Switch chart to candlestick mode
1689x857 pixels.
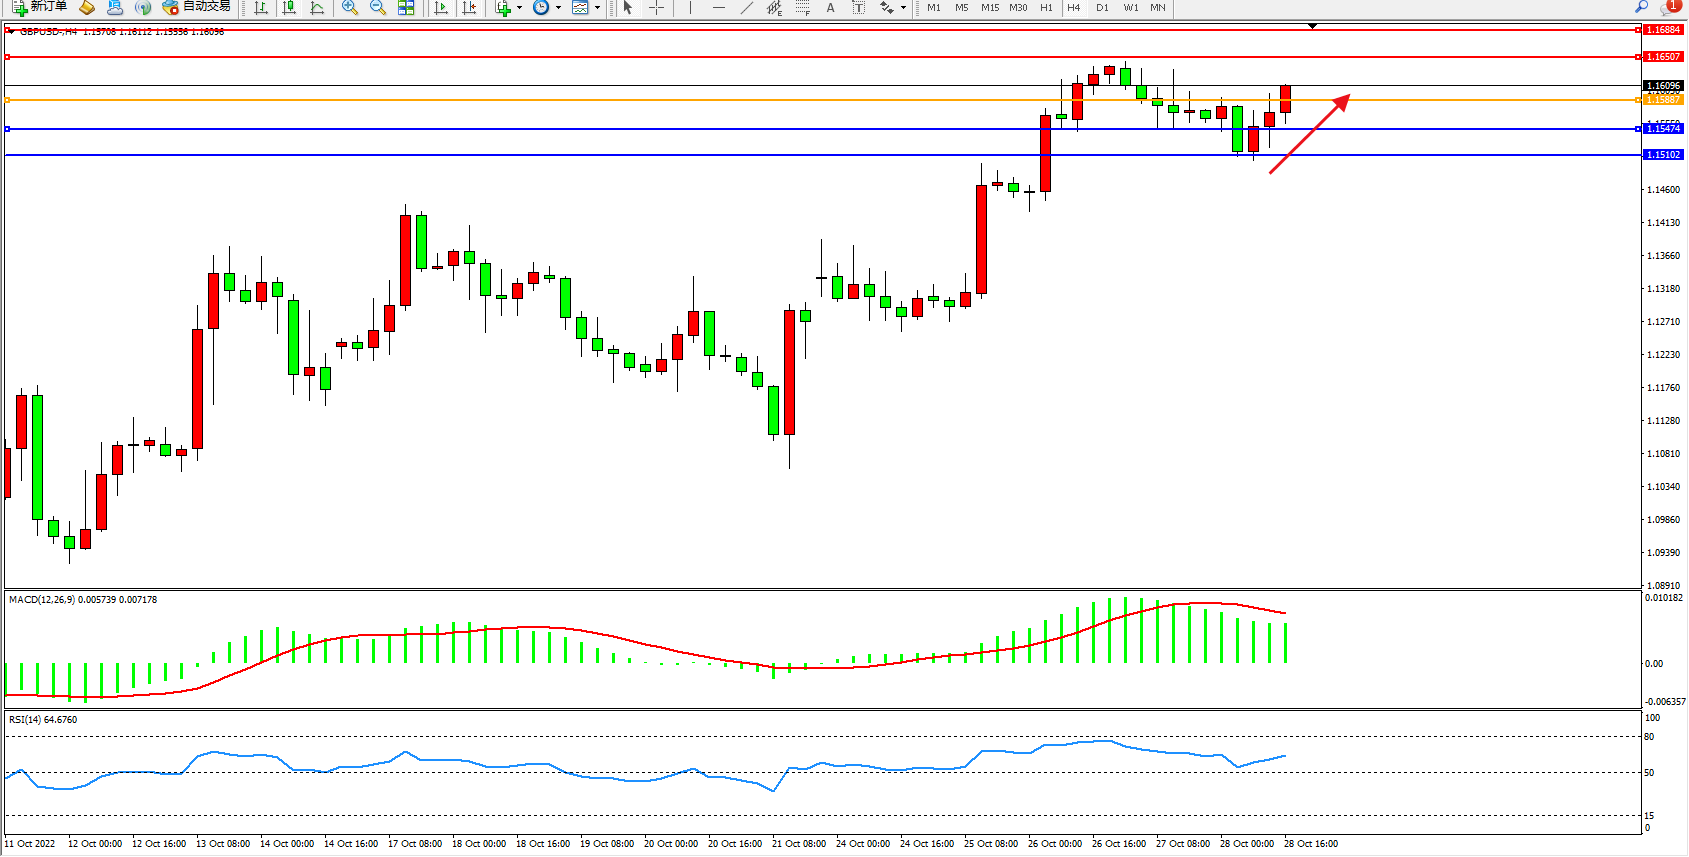coord(289,8)
